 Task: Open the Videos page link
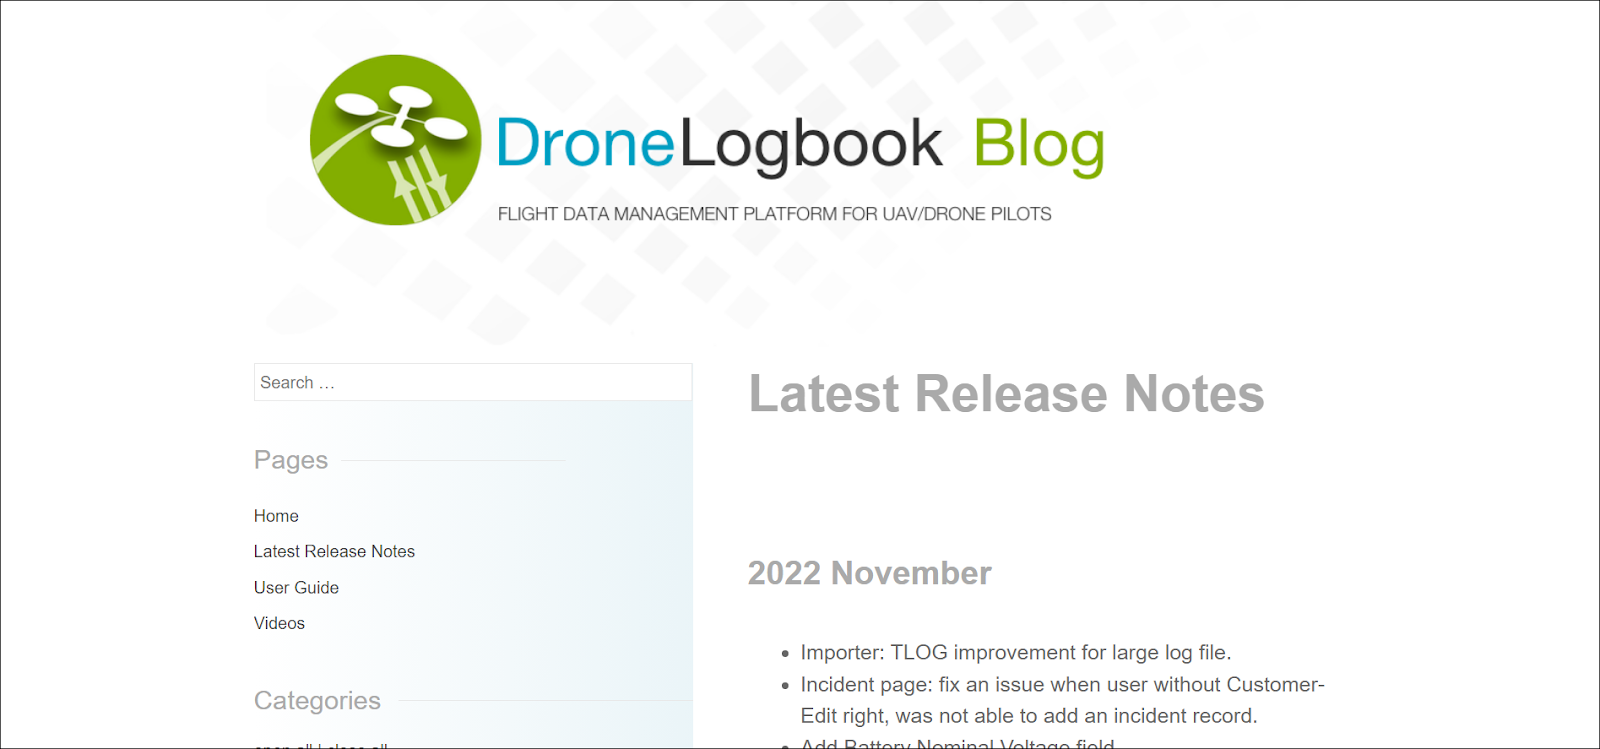[x=279, y=623]
